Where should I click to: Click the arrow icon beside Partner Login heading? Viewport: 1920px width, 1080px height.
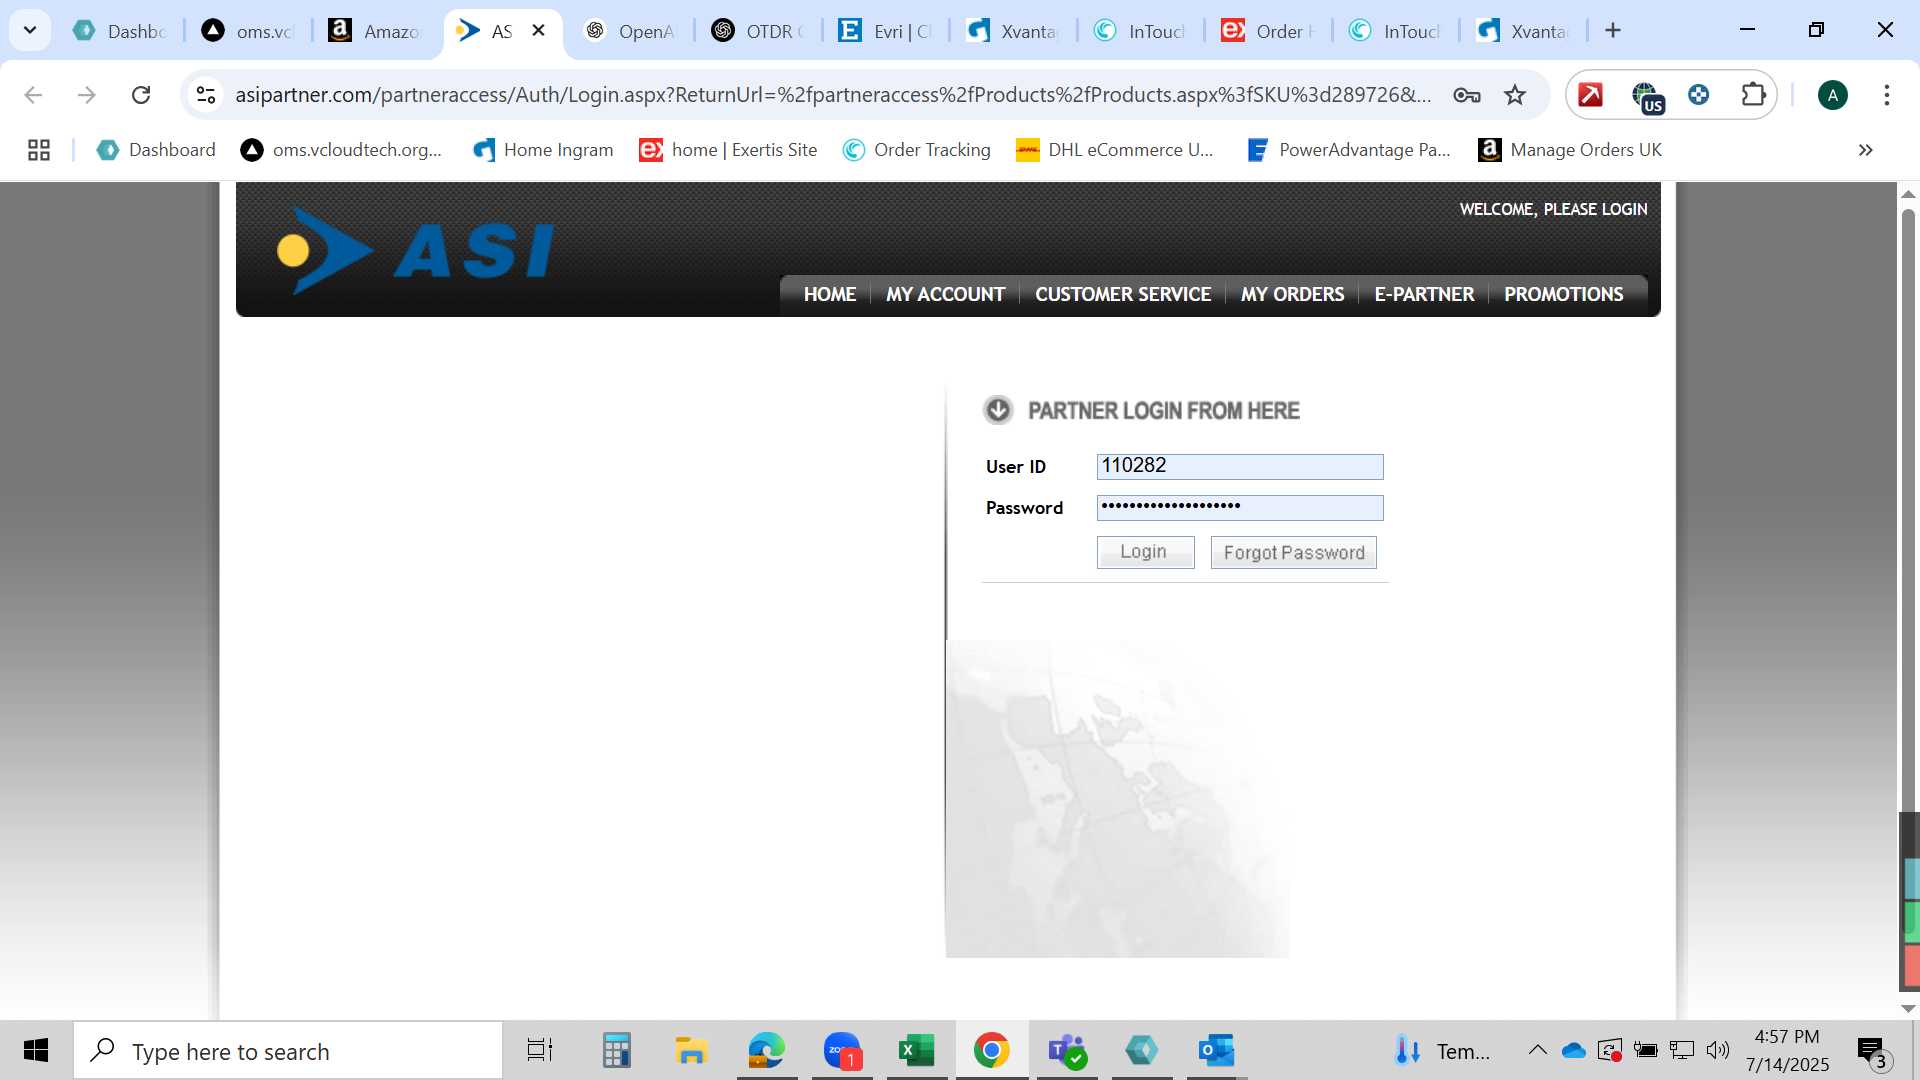pyautogui.click(x=998, y=410)
